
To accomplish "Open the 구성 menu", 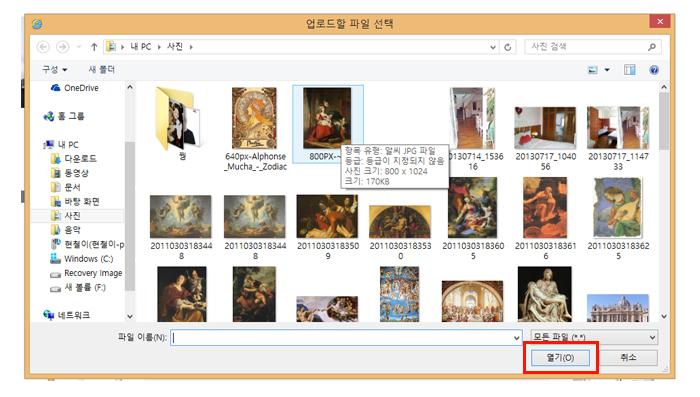I will pos(54,70).
